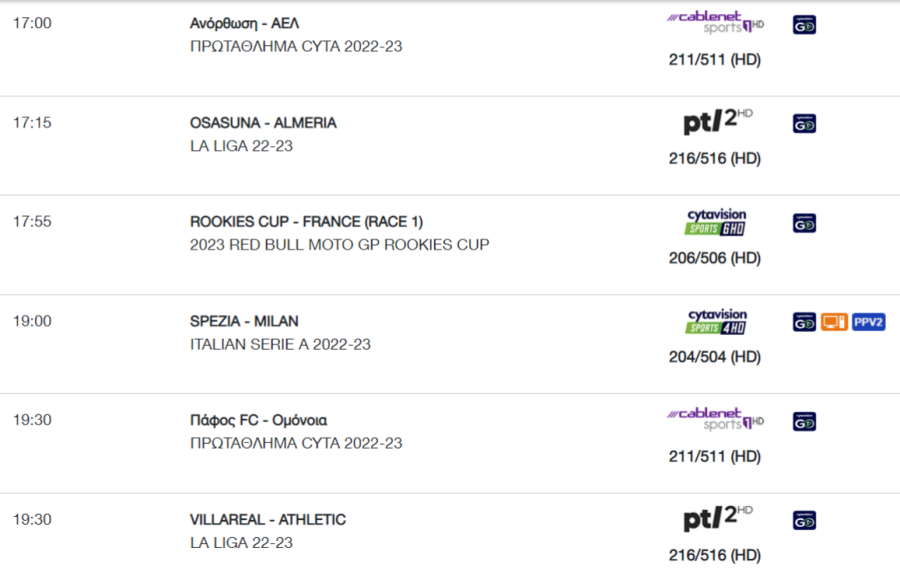900x576 pixels.
Task: Click Cytavision GO icon for Ανόρθωση - ΑΕΛ
Action: pos(804,25)
